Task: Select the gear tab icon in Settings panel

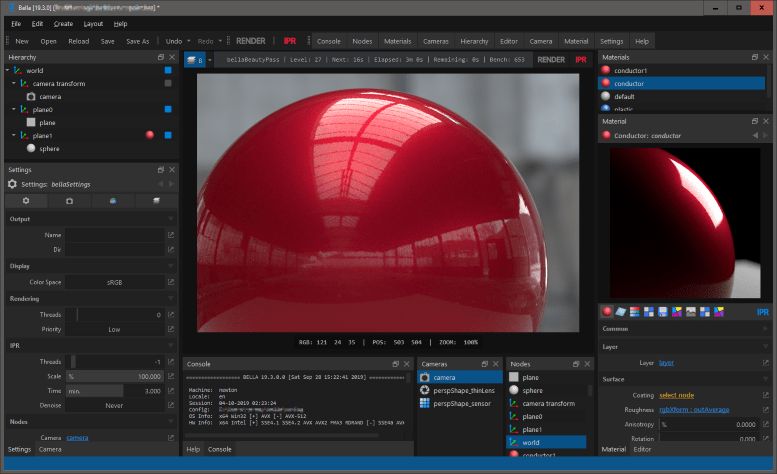Action: click(x=26, y=201)
